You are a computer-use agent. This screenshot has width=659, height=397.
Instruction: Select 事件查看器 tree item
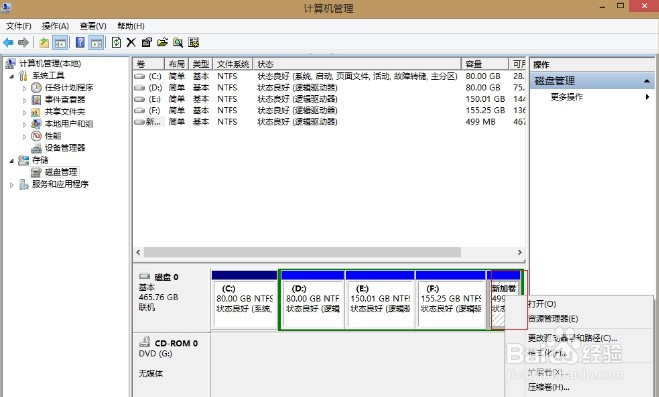pyautogui.click(x=65, y=100)
